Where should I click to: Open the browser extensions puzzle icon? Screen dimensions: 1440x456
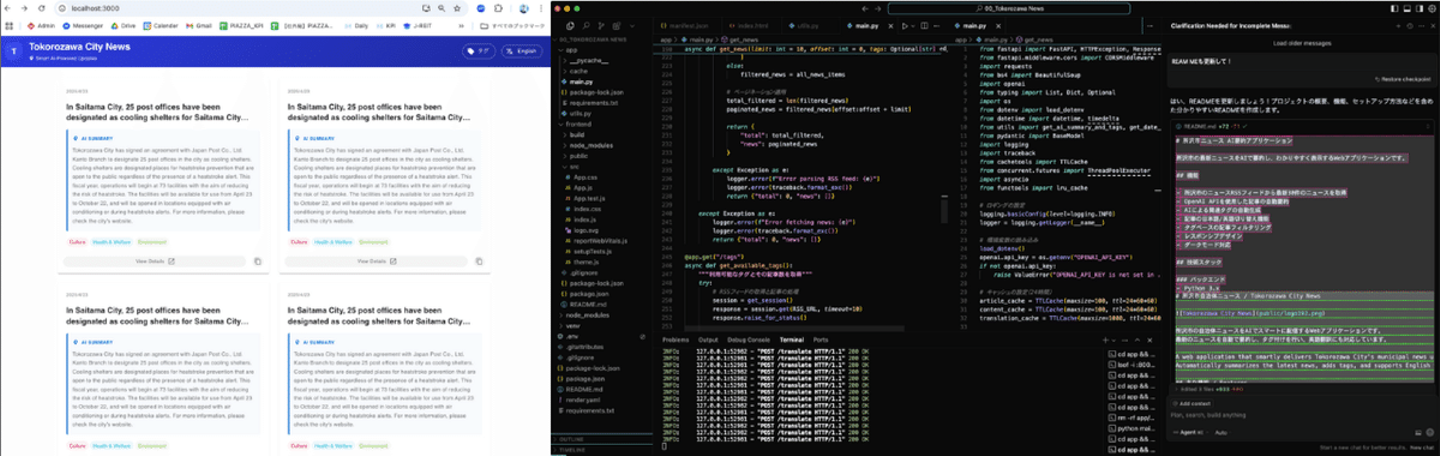pos(497,8)
